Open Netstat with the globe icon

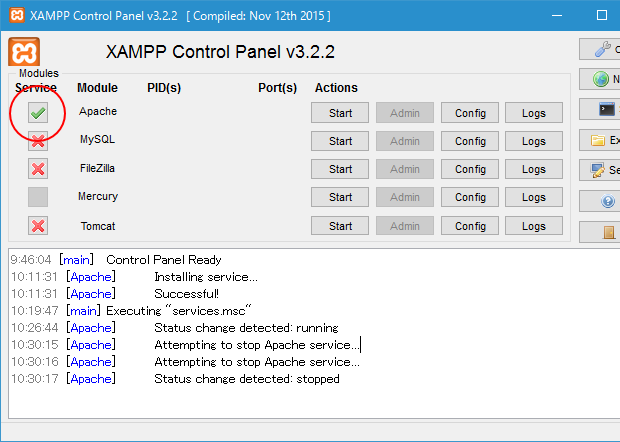(601, 80)
